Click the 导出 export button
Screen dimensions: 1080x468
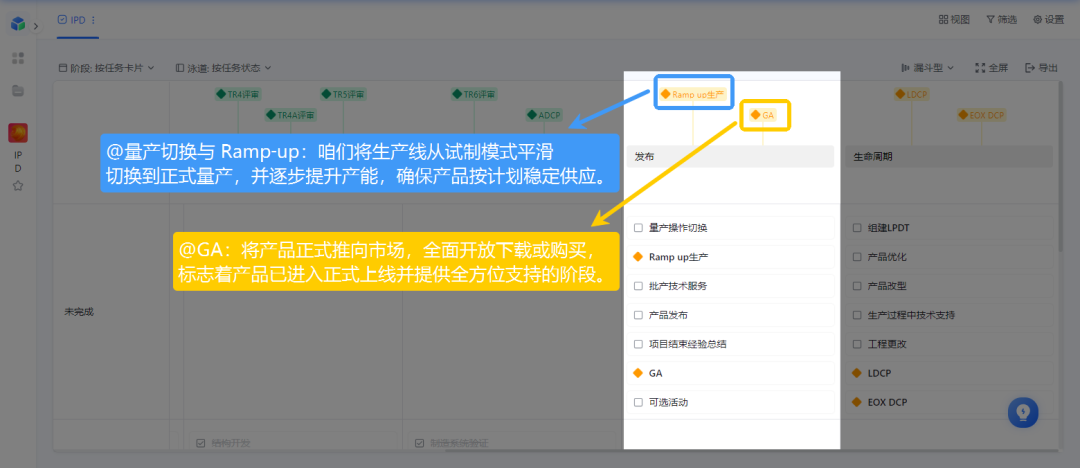pyautogui.click(x=1041, y=68)
